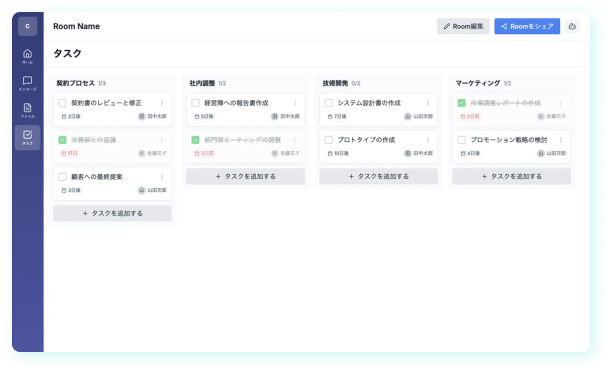
Task: Click calendar icon on 顧客への最終提案 card
Action: click(x=64, y=190)
